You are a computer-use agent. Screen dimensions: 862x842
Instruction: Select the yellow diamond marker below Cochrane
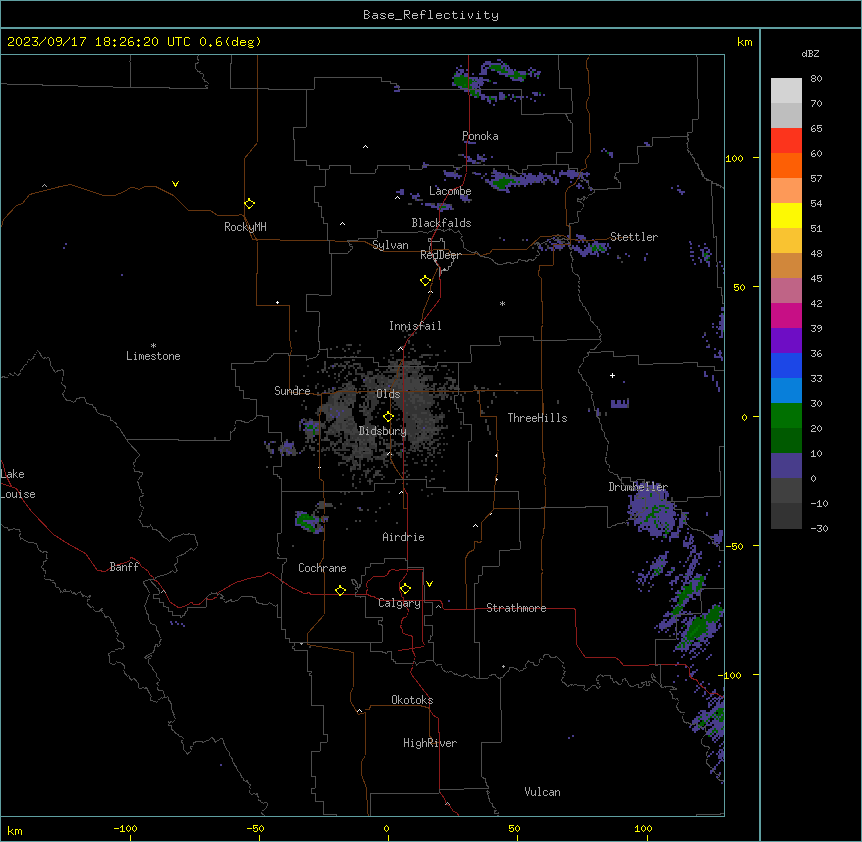[x=340, y=590]
